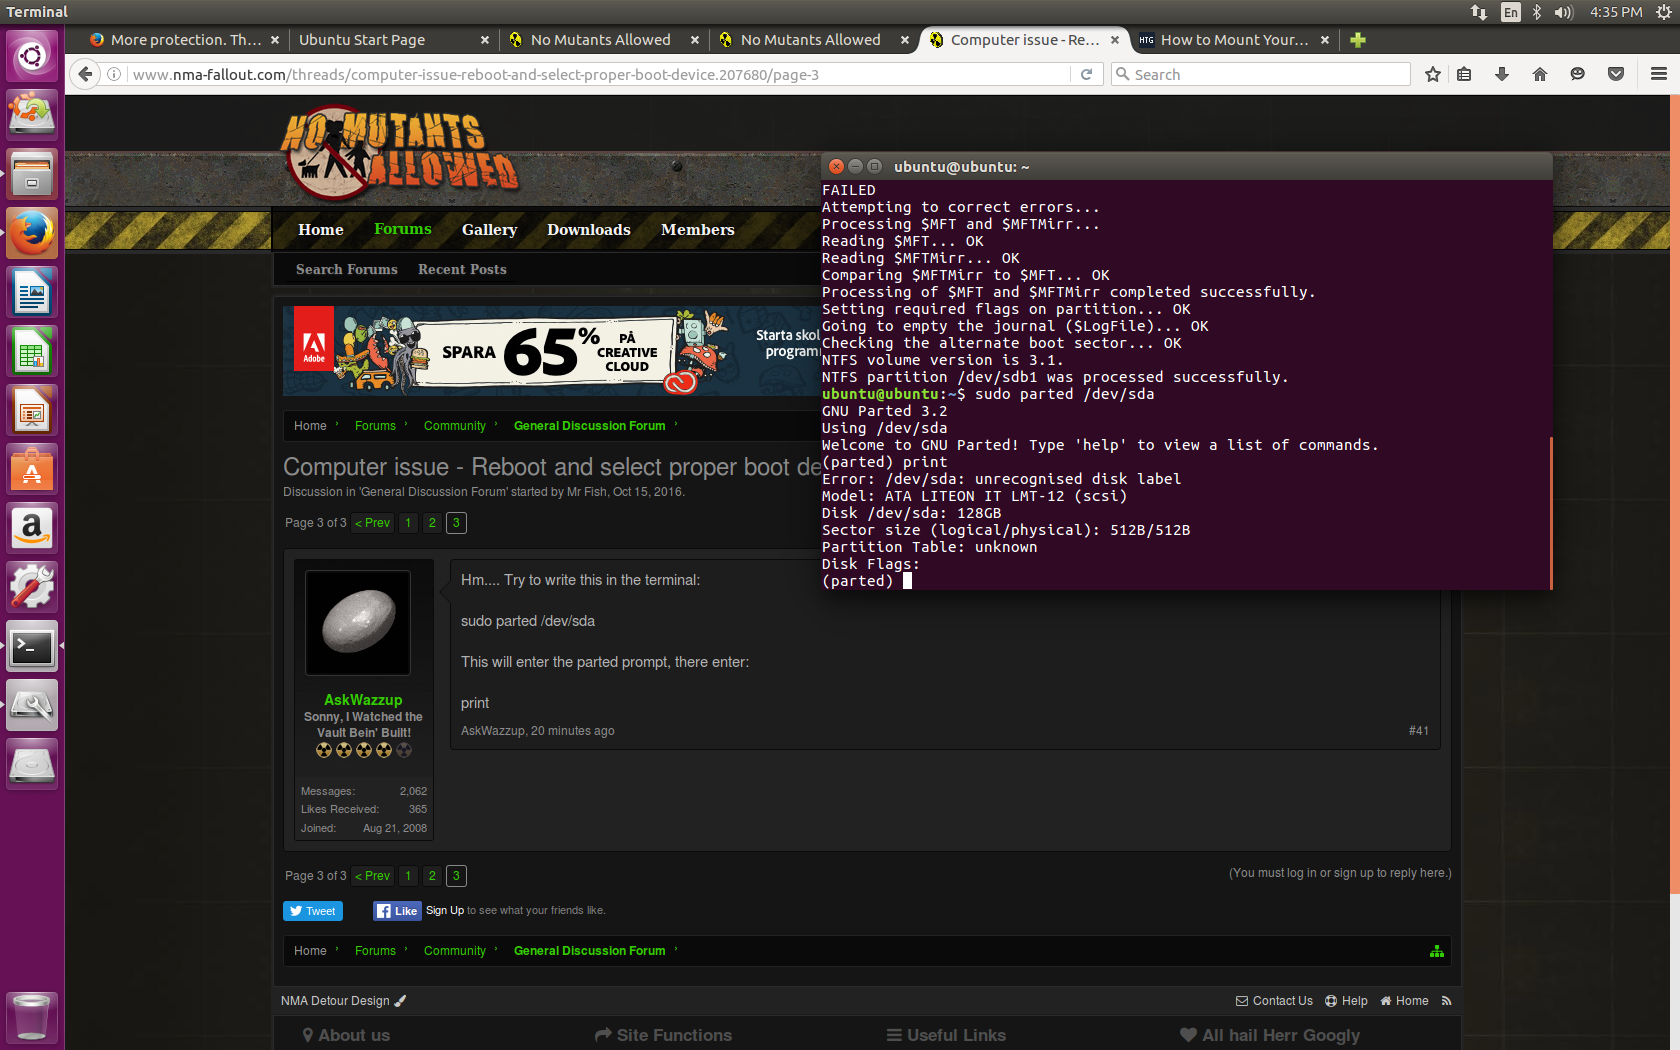This screenshot has height=1050, width=1680.
Task: Open the bookmarks list icon in Firefox
Action: [1464, 74]
